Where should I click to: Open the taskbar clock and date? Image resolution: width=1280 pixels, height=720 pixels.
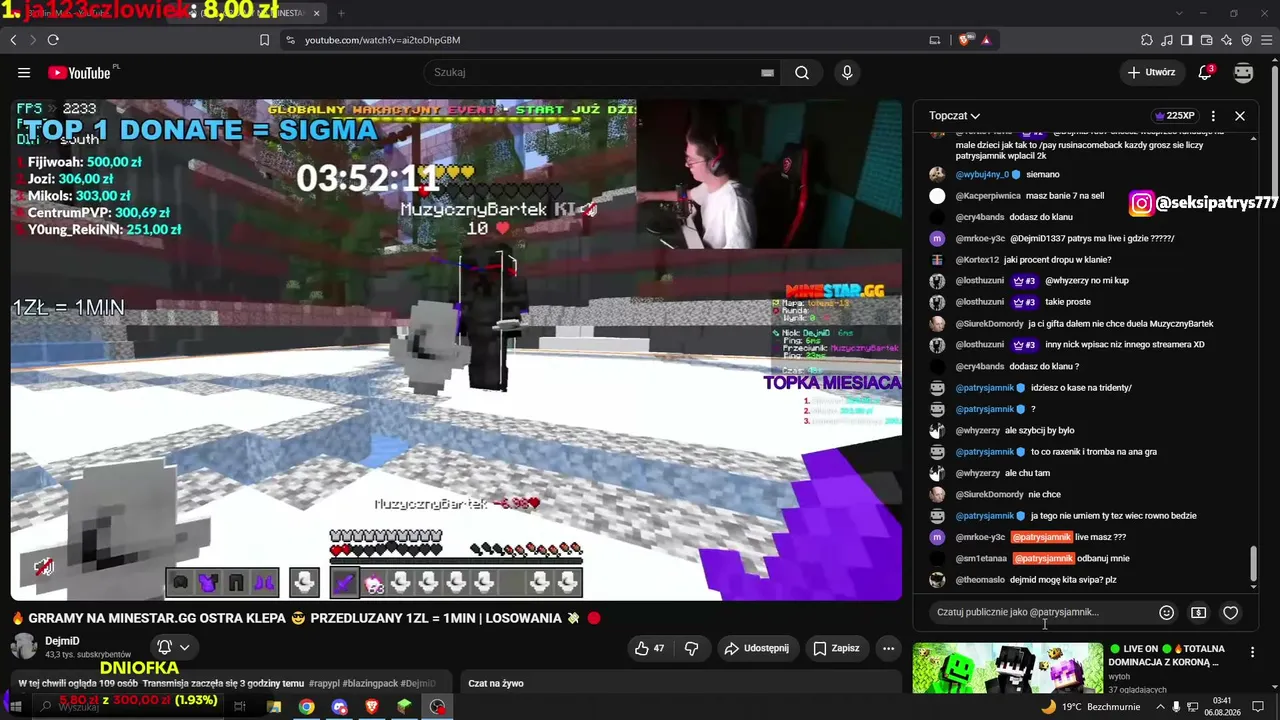[x=1221, y=707]
